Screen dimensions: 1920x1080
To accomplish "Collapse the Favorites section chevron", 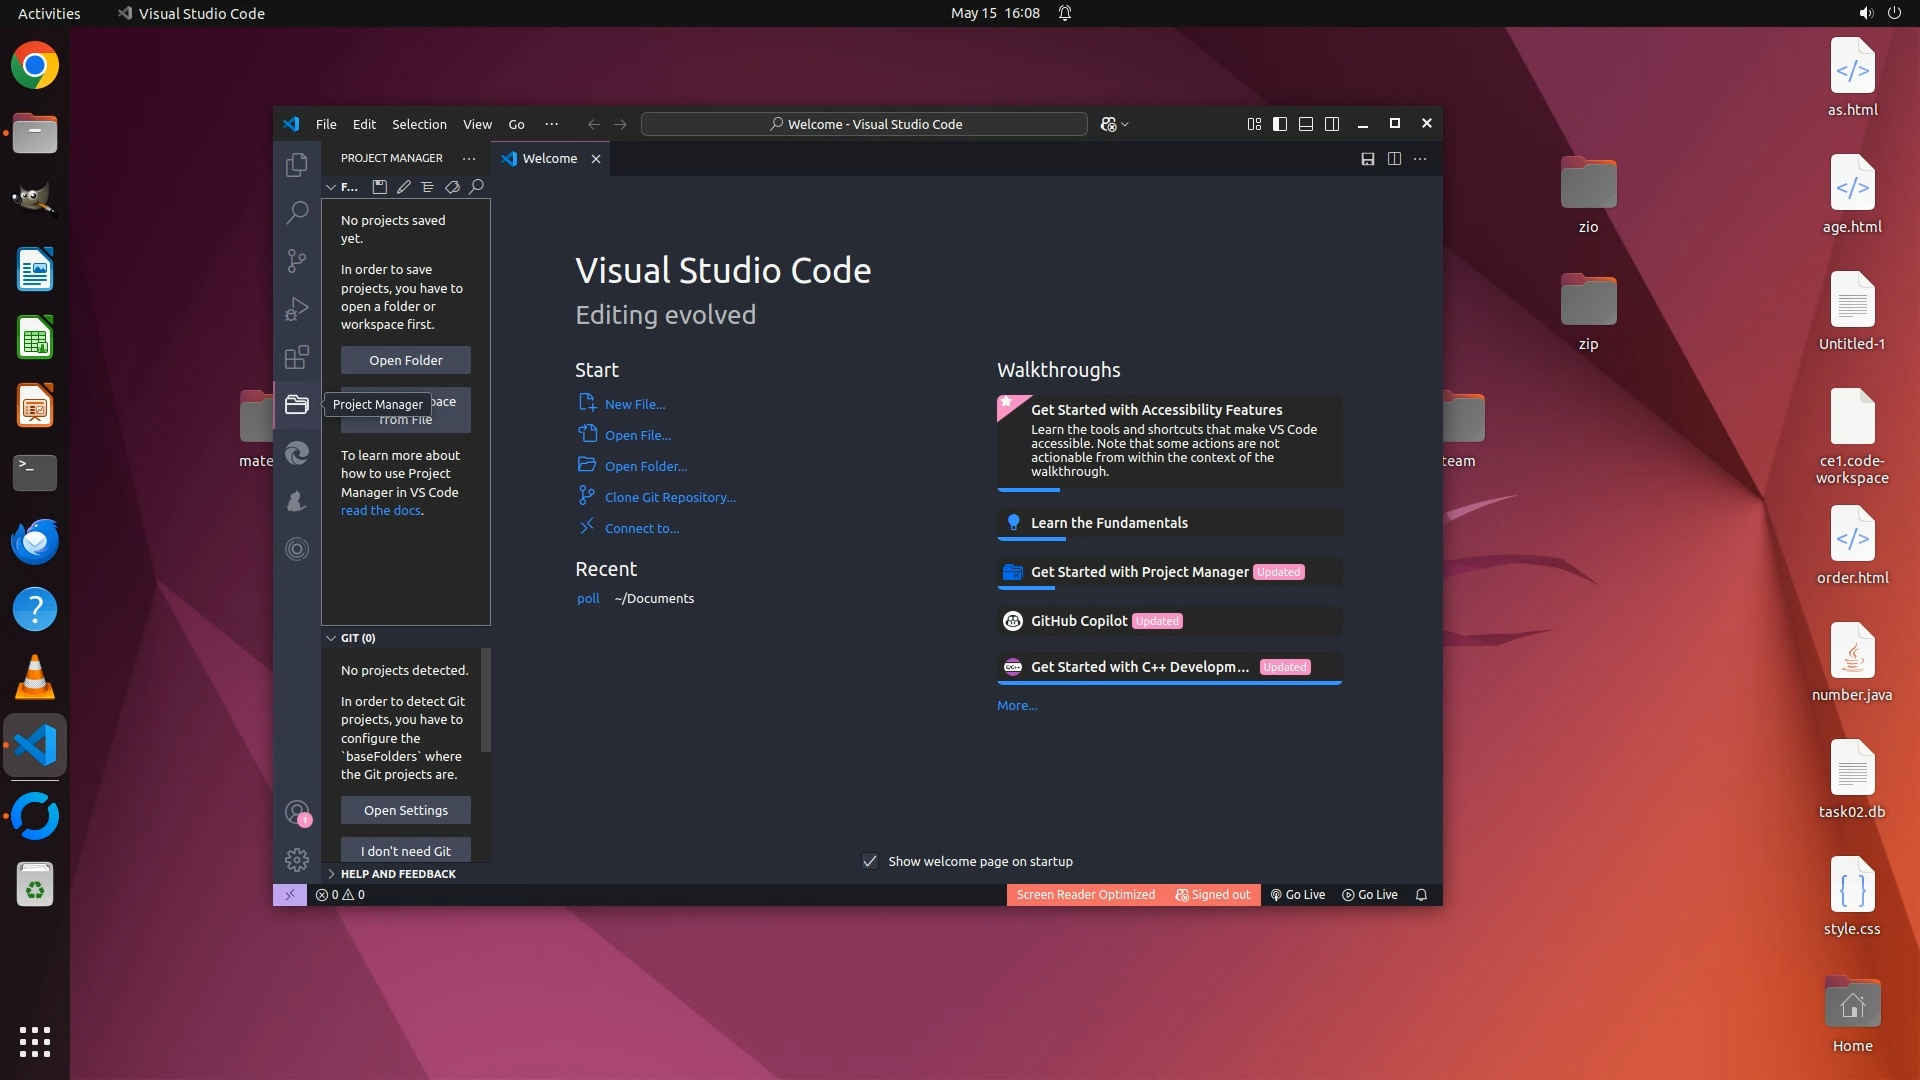I will tap(331, 187).
